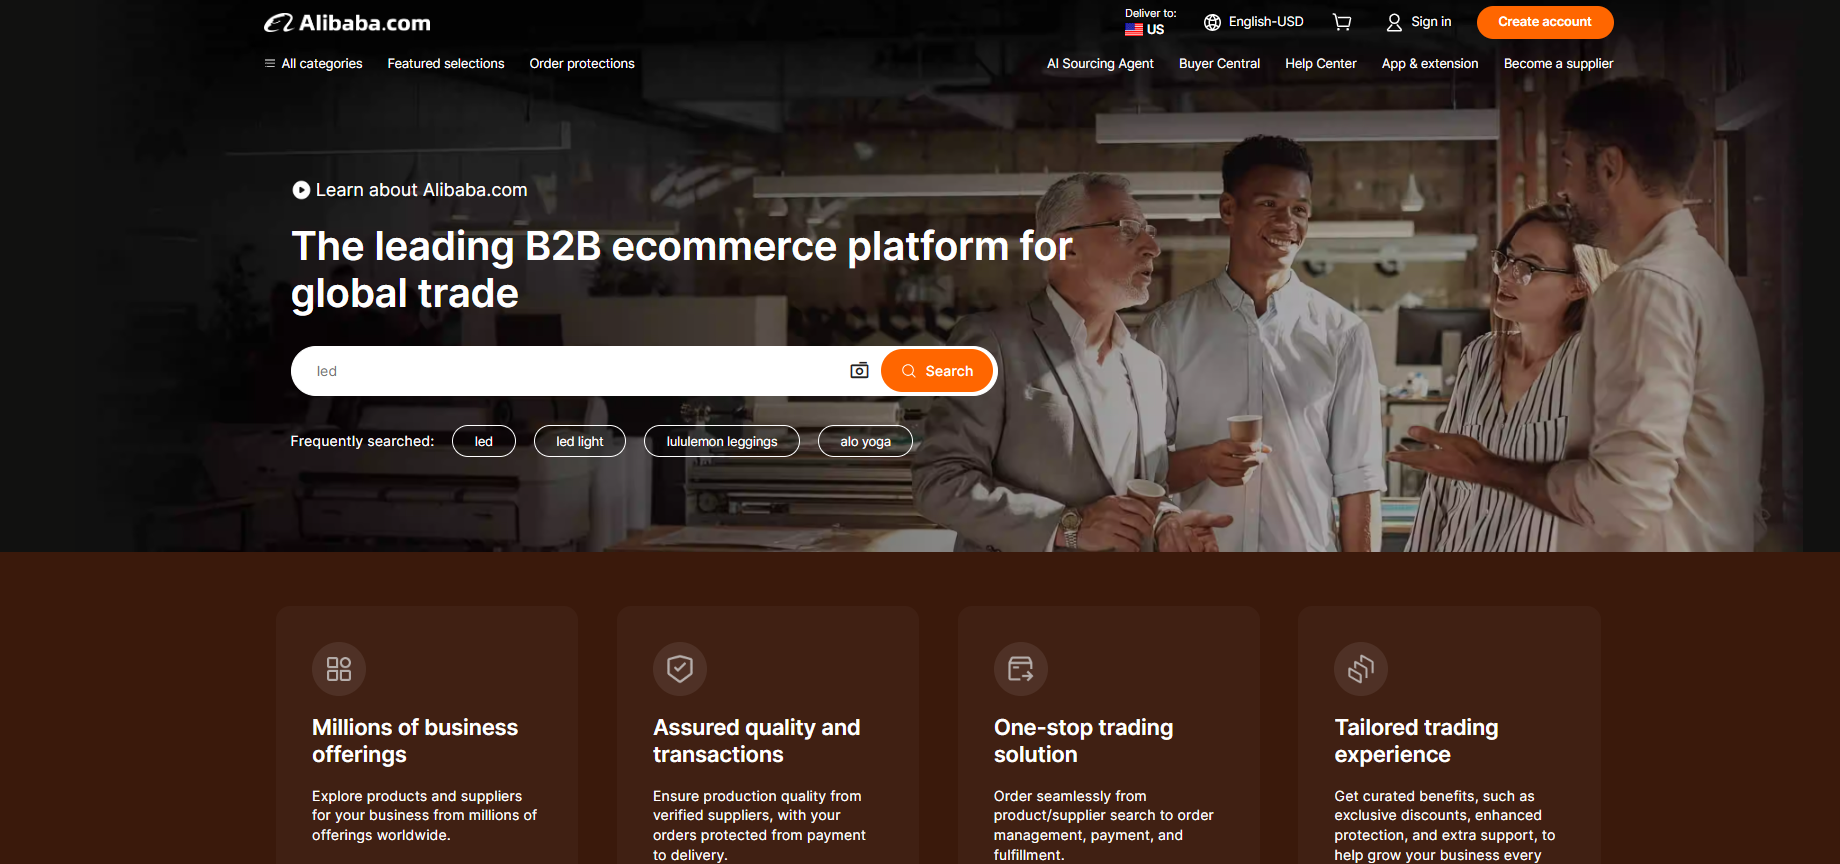Viewport: 1840px width, 864px height.
Task: Open the All categories hamburger icon
Action: (x=270, y=63)
